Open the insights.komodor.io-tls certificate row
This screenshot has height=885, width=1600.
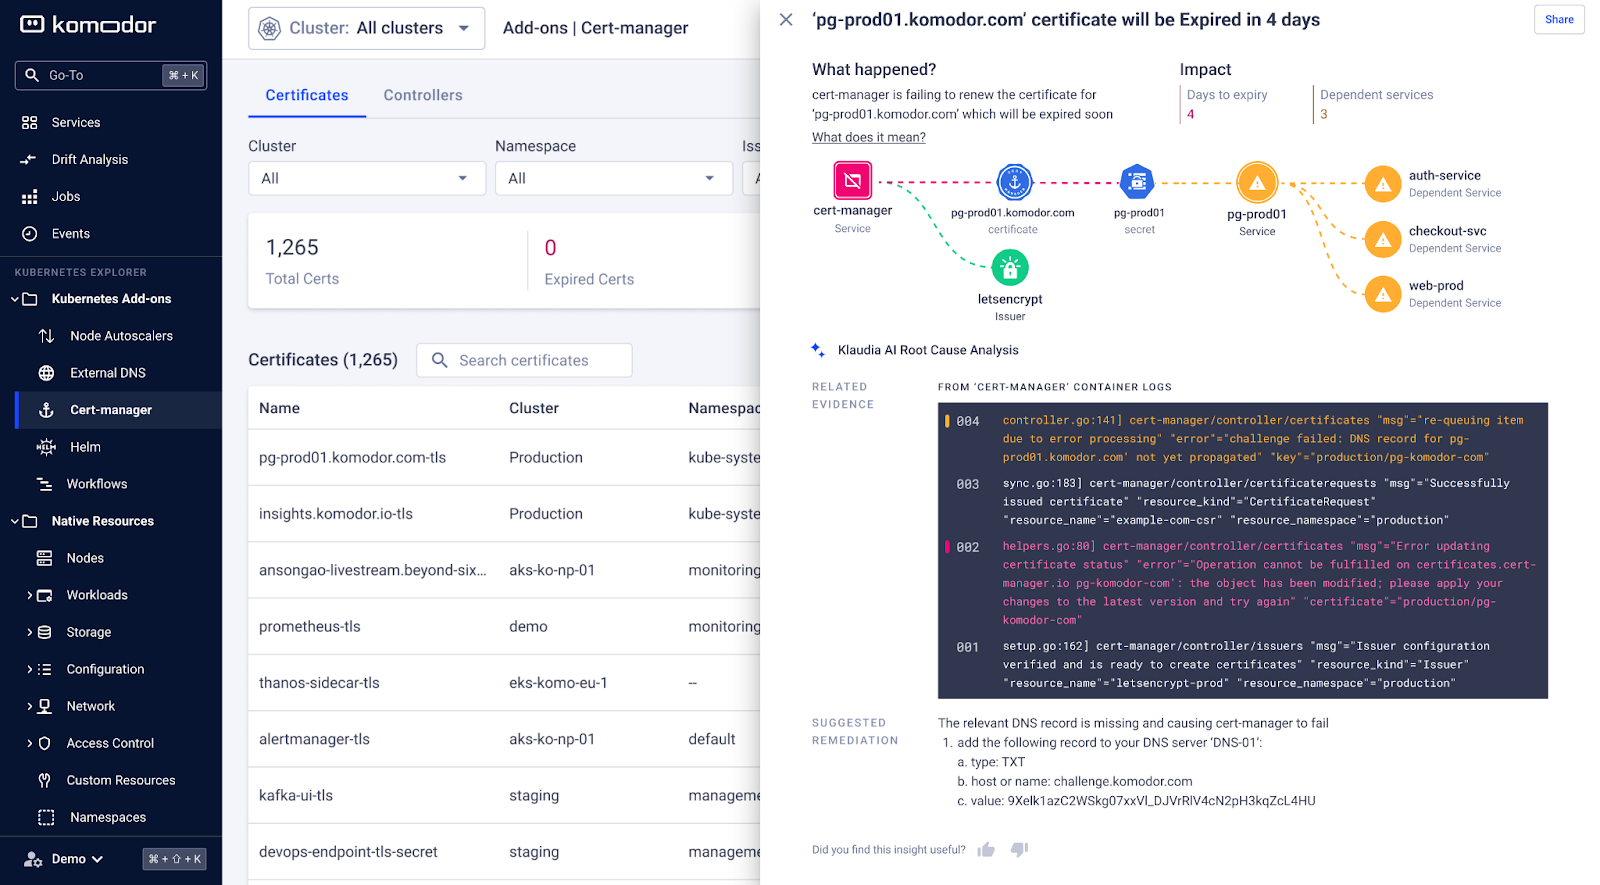click(x=504, y=514)
